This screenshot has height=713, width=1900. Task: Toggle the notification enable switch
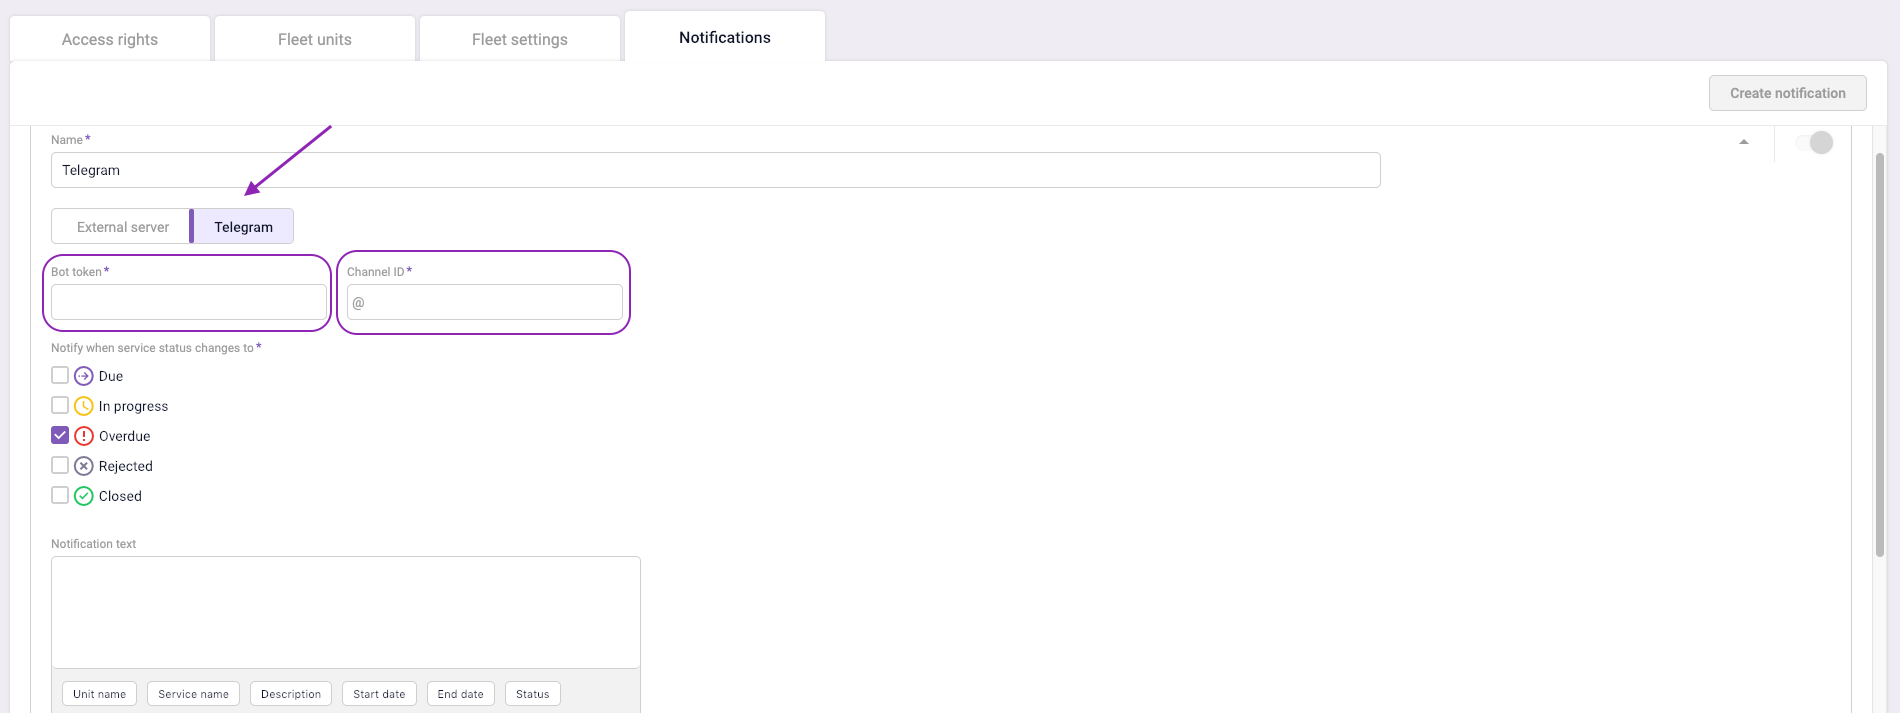click(1814, 143)
